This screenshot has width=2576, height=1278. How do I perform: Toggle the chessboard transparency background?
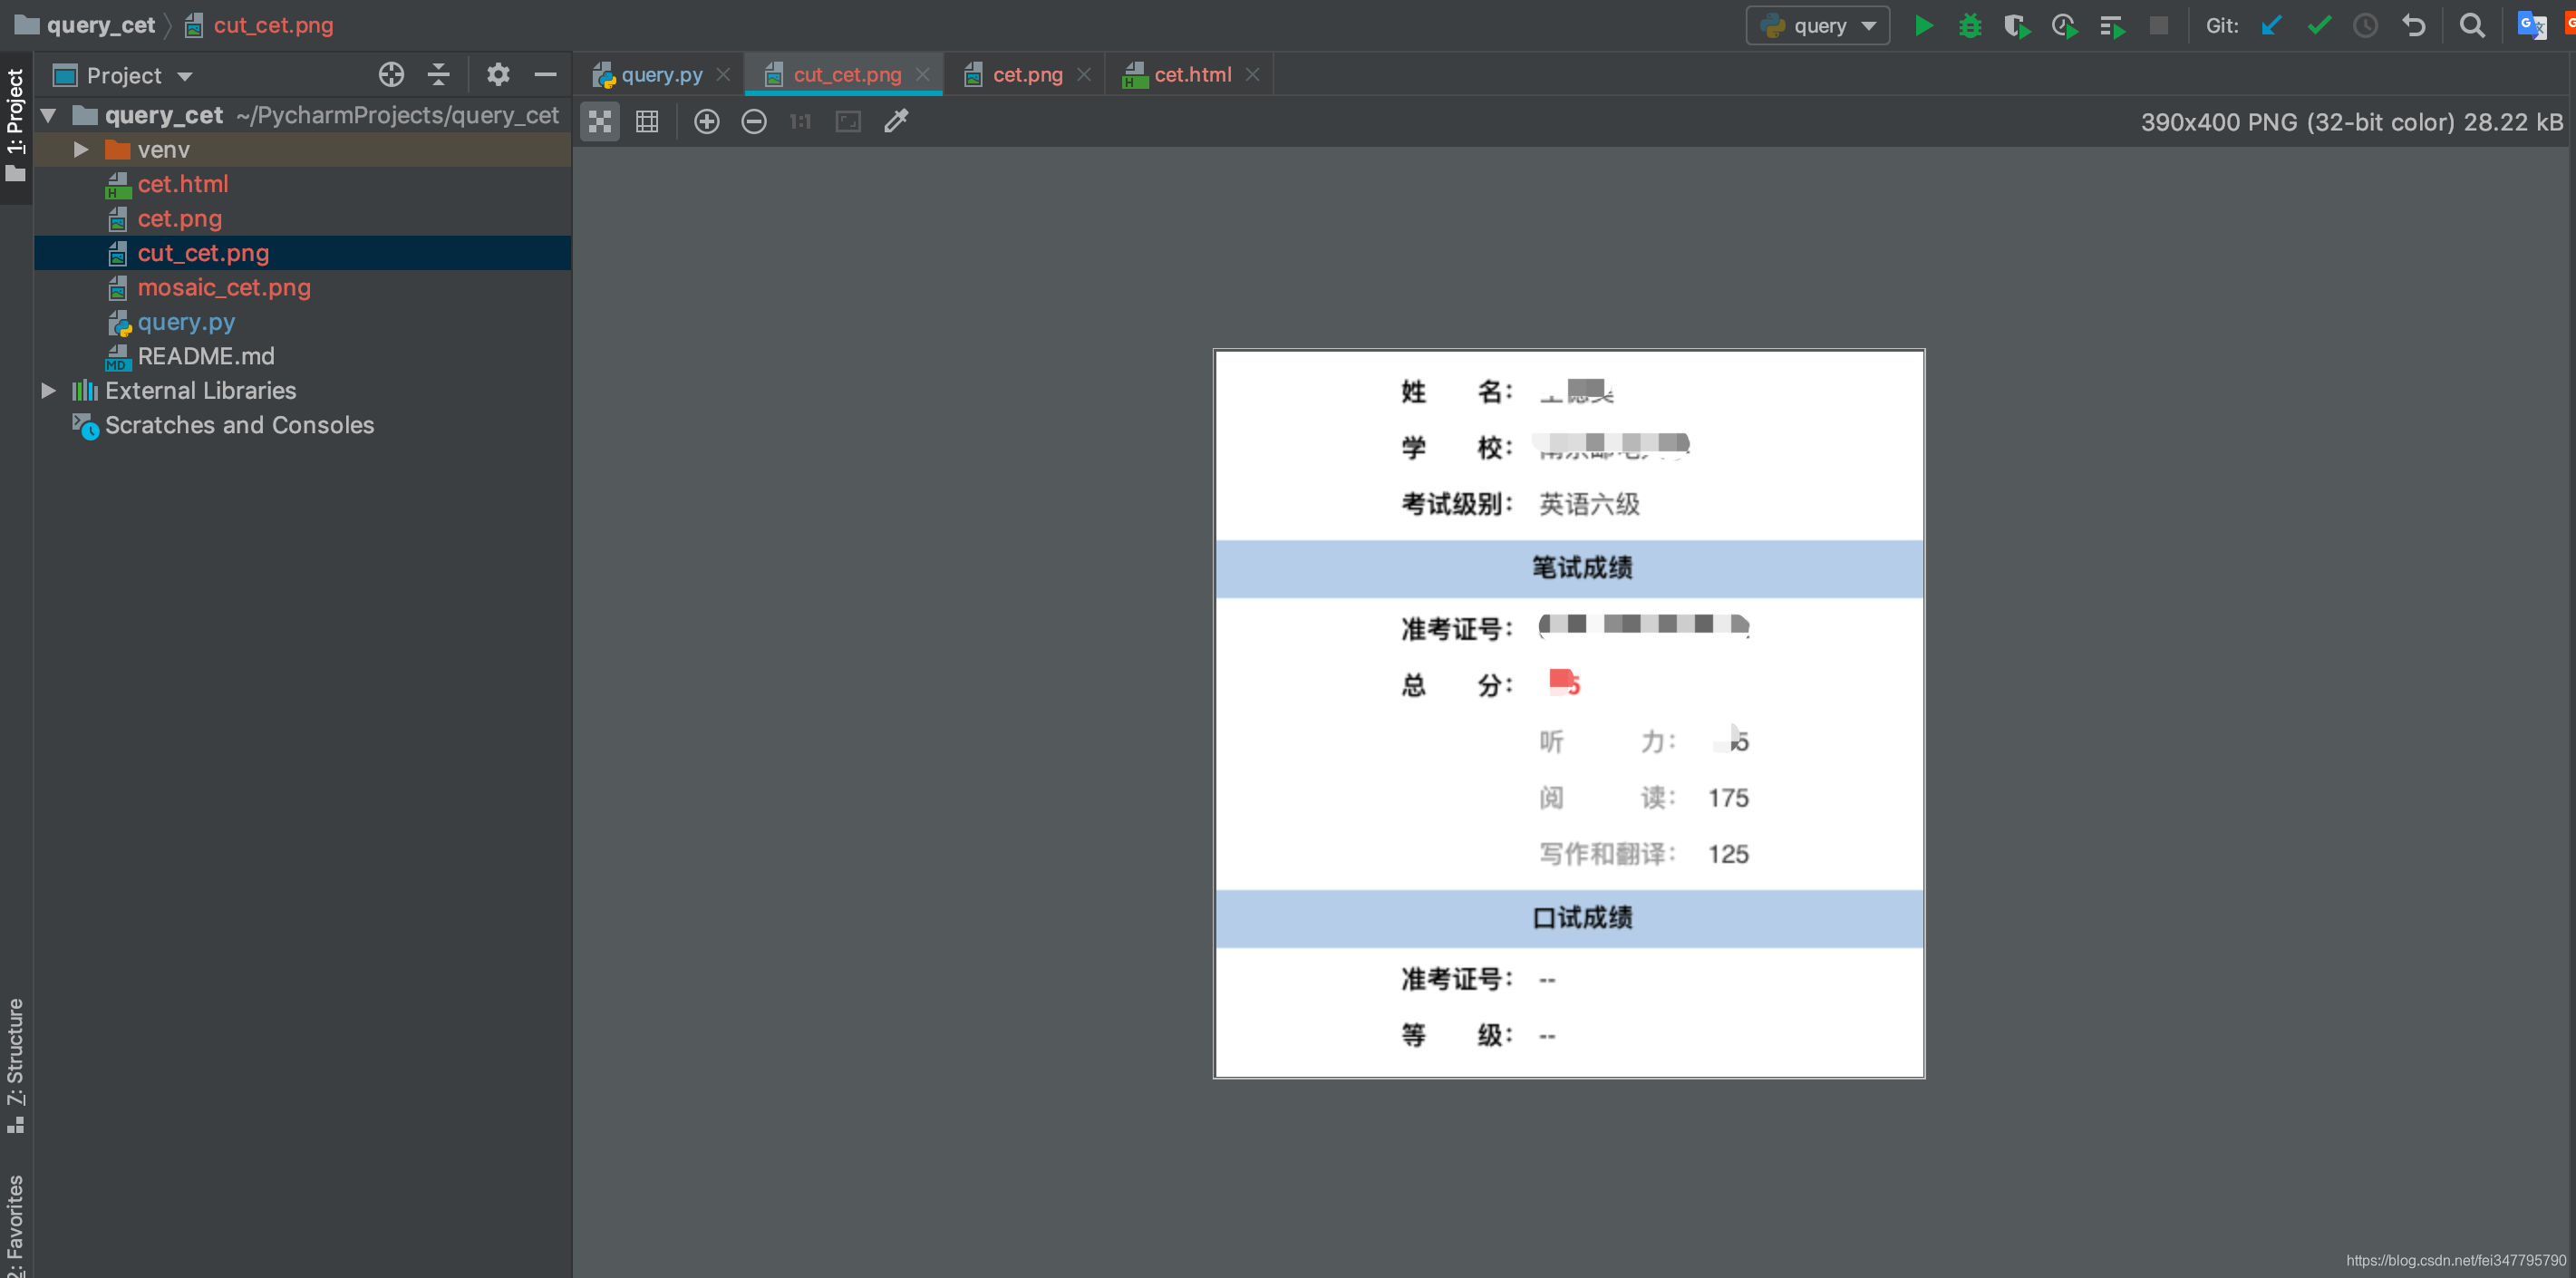coord(599,121)
